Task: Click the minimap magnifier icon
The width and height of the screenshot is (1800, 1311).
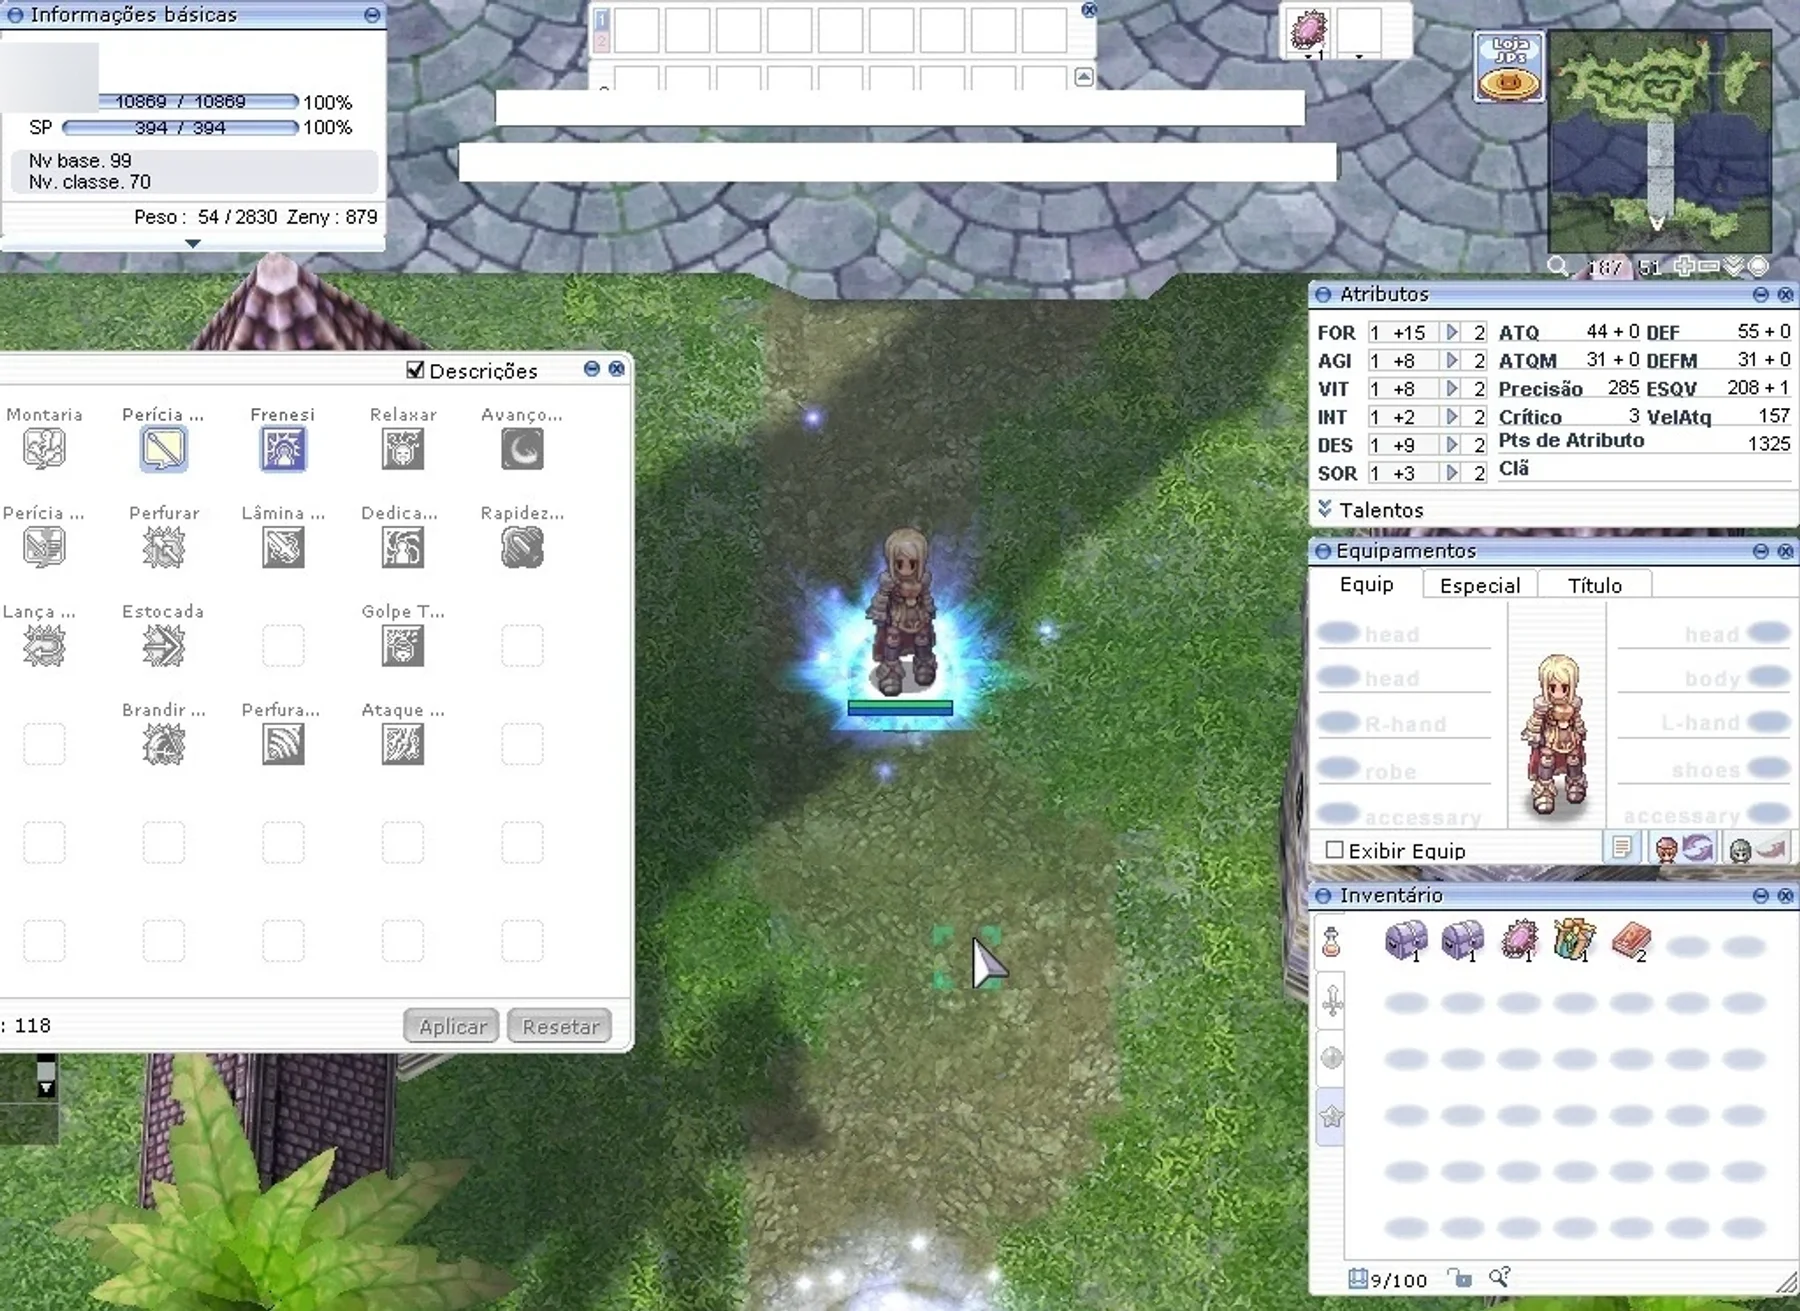Action: [x=1558, y=267]
